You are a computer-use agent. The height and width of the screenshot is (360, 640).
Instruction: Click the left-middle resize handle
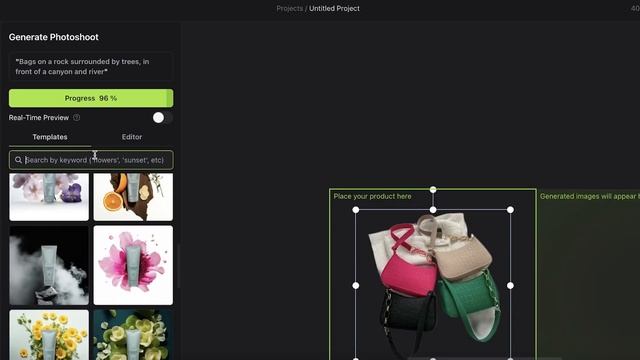(356, 286)
